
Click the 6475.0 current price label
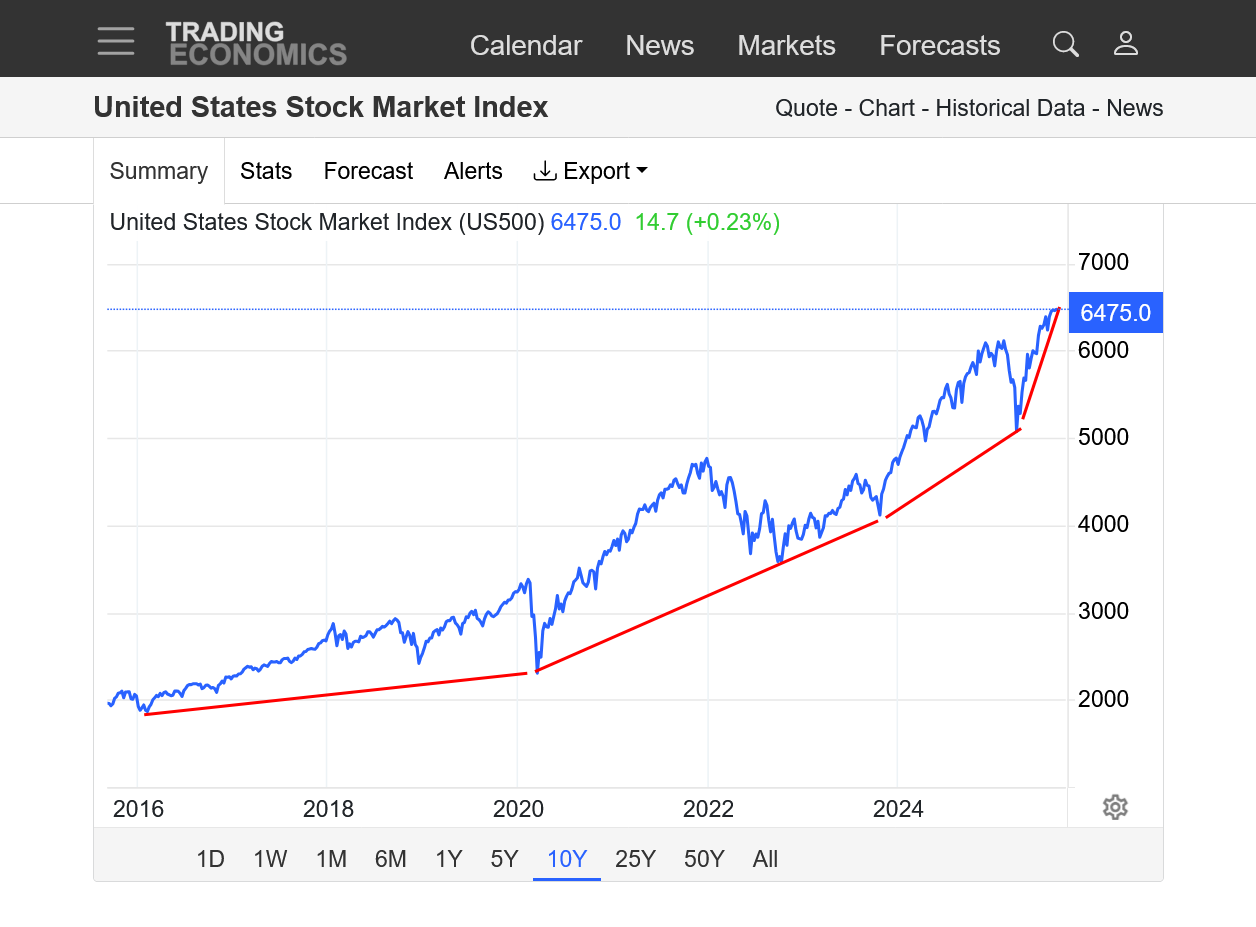(x=1115, y=313)
